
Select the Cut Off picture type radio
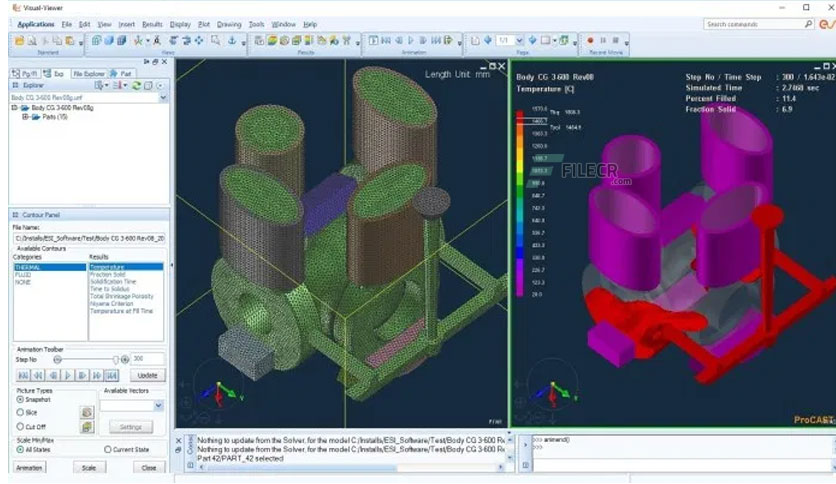pos(20,426)
